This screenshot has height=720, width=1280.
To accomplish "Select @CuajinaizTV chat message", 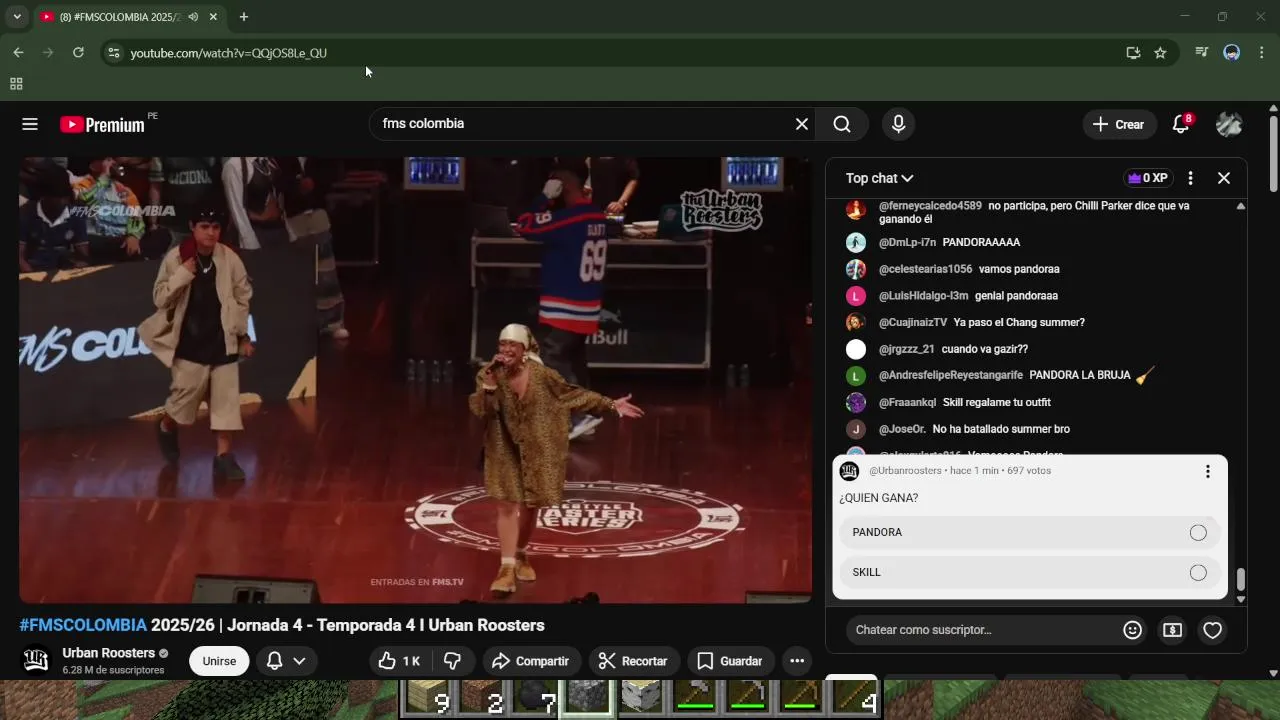I will (x=1035, y=322).
